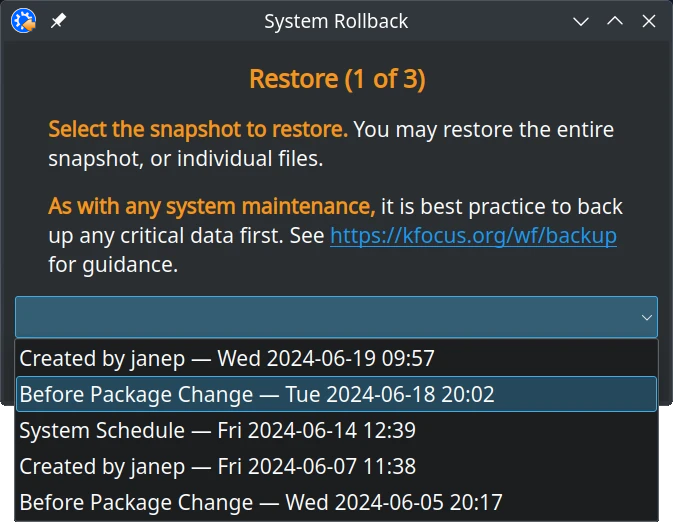The width and height of the screenshot is (673, 522).
Task: Click the 'You may restore the entire' sentence
Action: click(484, 129)
